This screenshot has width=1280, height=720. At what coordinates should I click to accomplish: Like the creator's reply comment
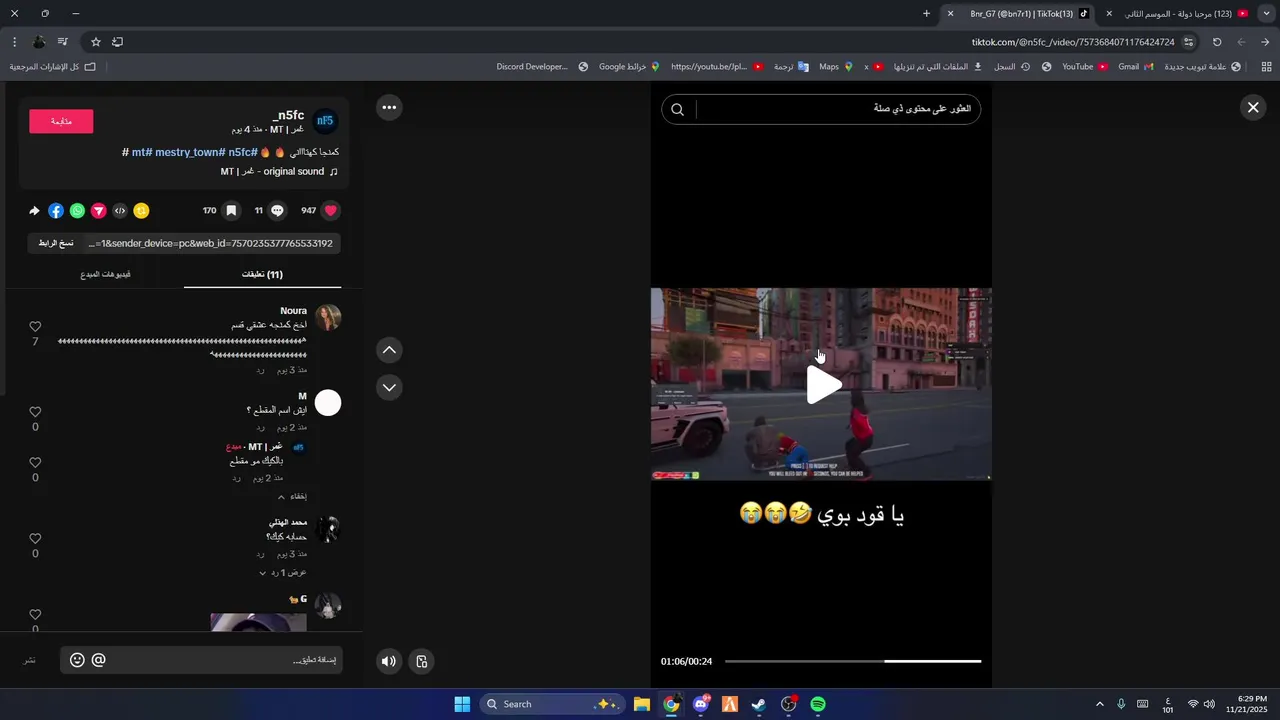pos(35,463)
